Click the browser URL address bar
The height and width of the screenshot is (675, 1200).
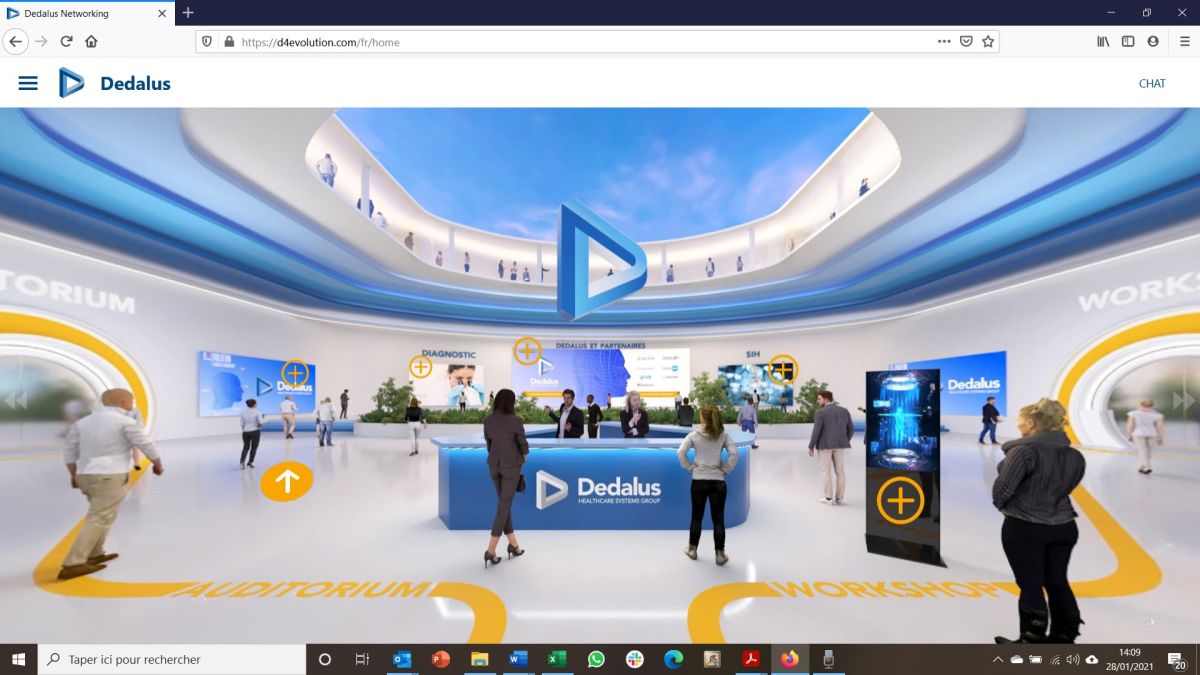[580, 42]
